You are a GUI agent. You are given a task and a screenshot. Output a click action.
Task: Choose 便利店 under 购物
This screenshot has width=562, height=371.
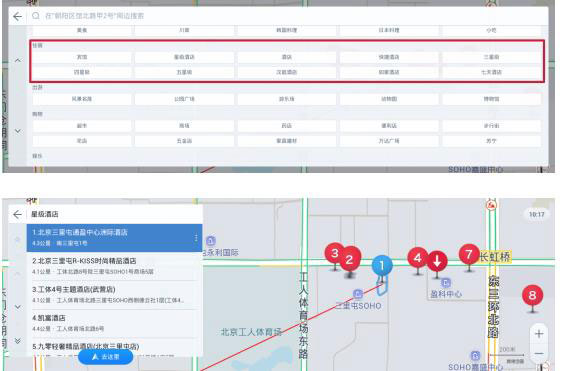tap(389, 126)
